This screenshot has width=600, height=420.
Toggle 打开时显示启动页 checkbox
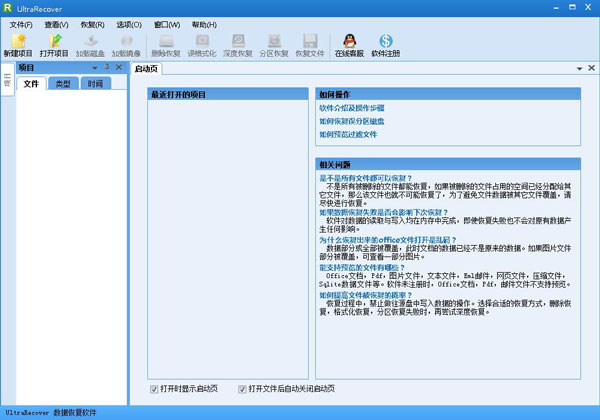(x=155, y=388)
